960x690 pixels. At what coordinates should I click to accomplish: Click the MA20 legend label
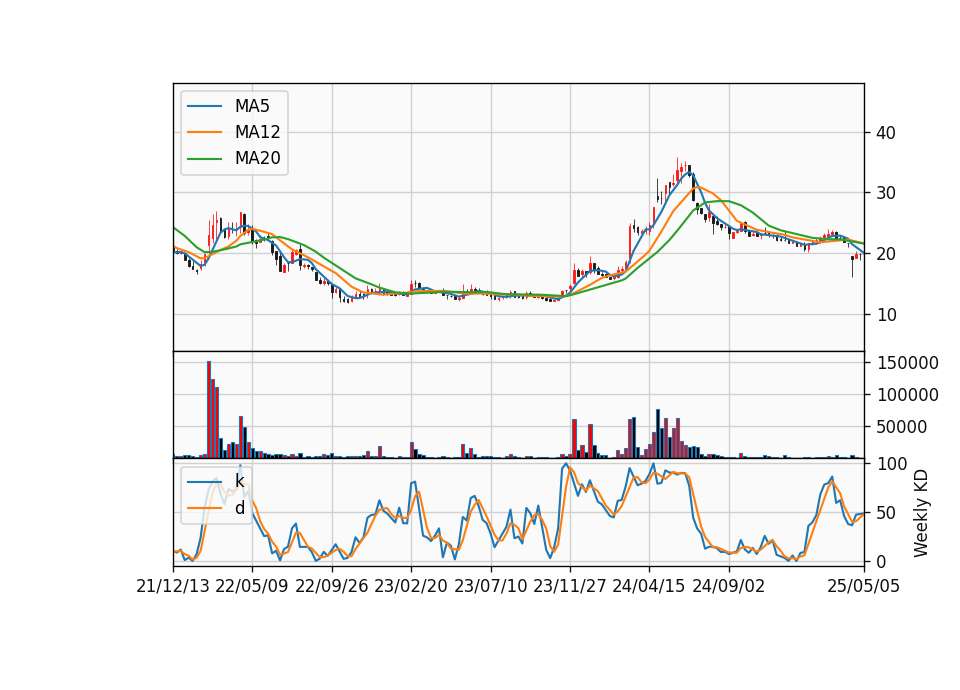[257, 158]
